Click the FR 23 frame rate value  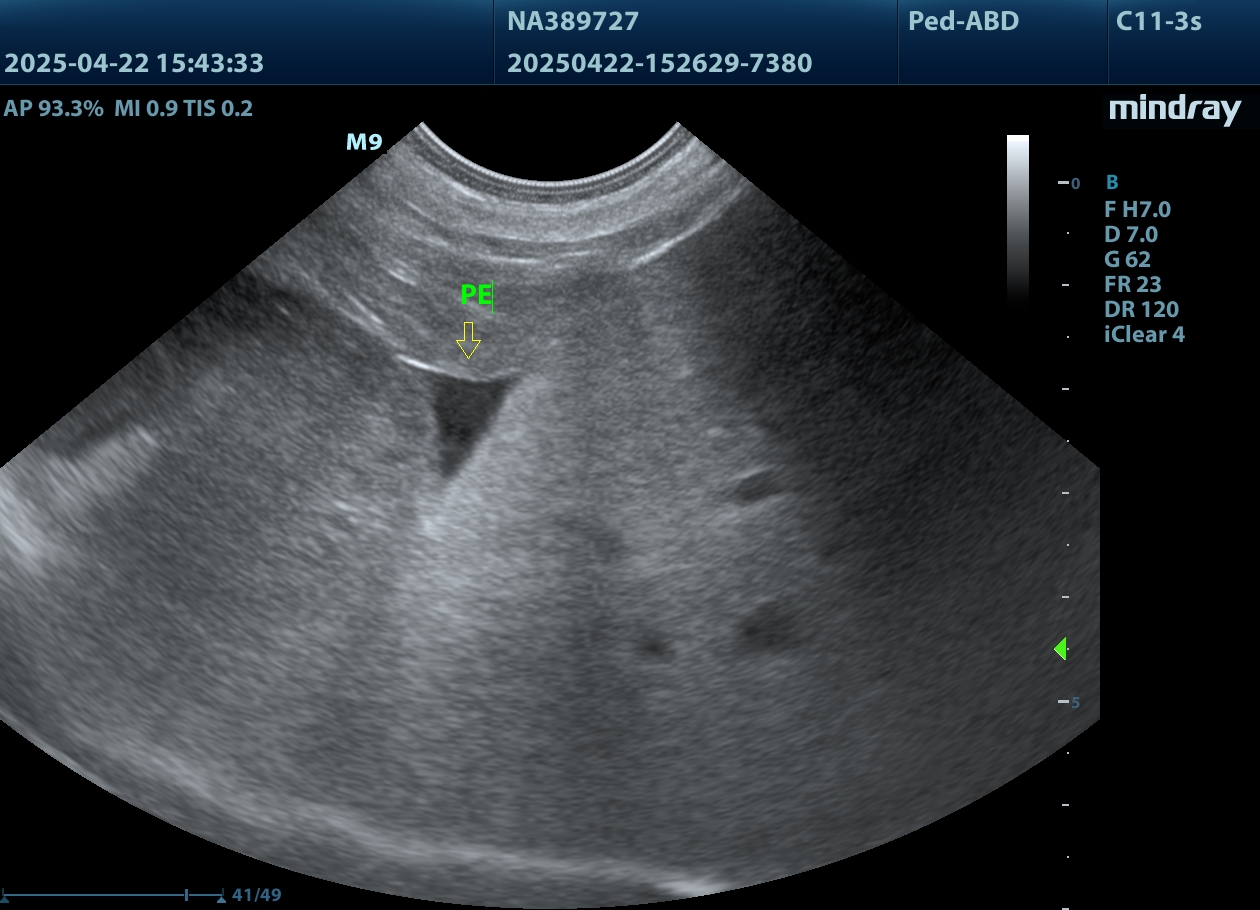pyautogui.click(x=1132, y=284)
